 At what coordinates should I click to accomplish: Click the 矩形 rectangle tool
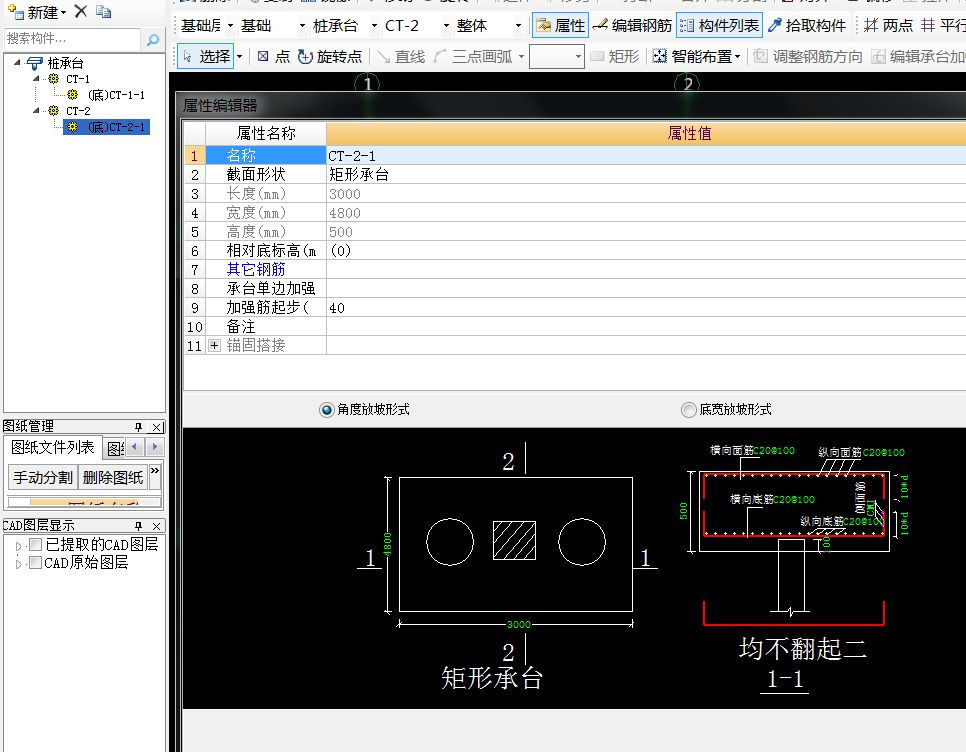click(614, 57)
